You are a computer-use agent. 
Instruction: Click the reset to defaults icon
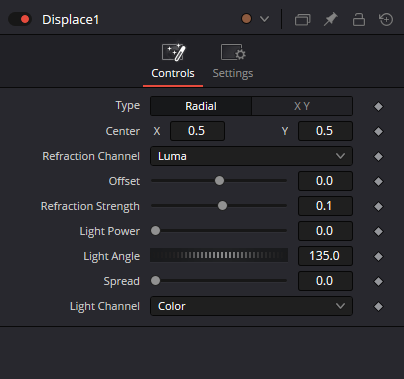click(386, 19)
